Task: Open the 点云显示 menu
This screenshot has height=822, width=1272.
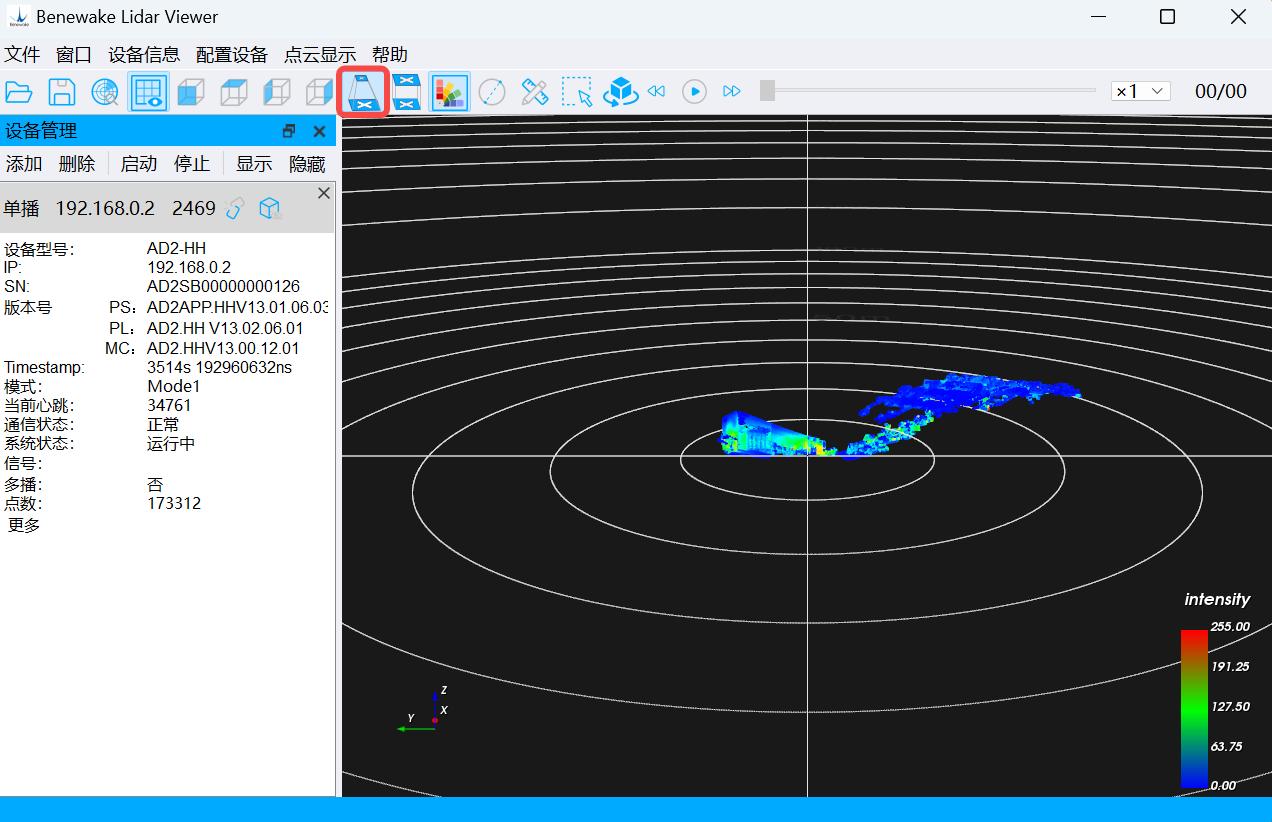Action: pos(320,55)
